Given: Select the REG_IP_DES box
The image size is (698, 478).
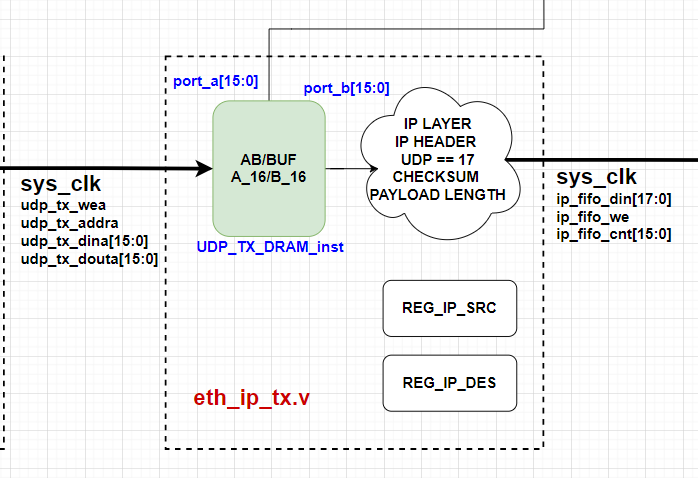Looking at the screenshot, I should [450, 383].
